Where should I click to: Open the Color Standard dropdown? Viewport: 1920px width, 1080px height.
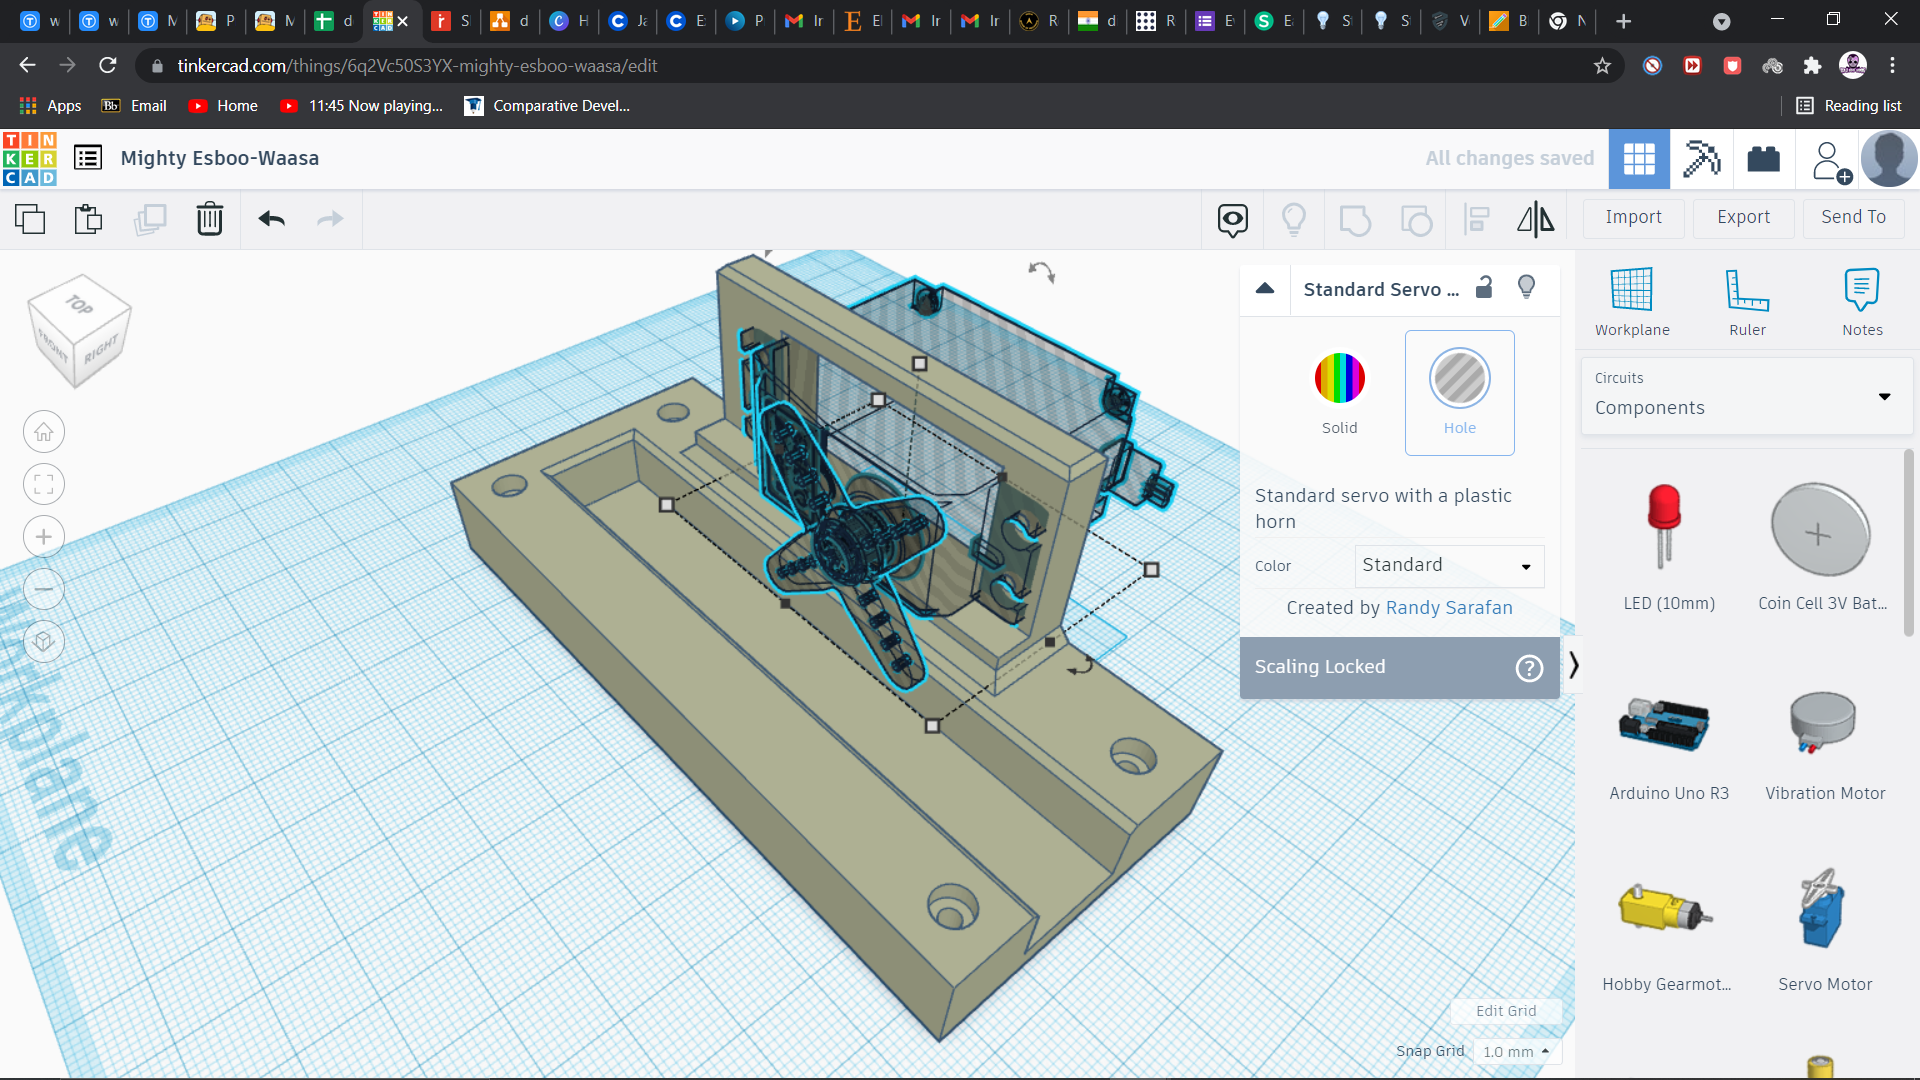tap(1449, 566)
